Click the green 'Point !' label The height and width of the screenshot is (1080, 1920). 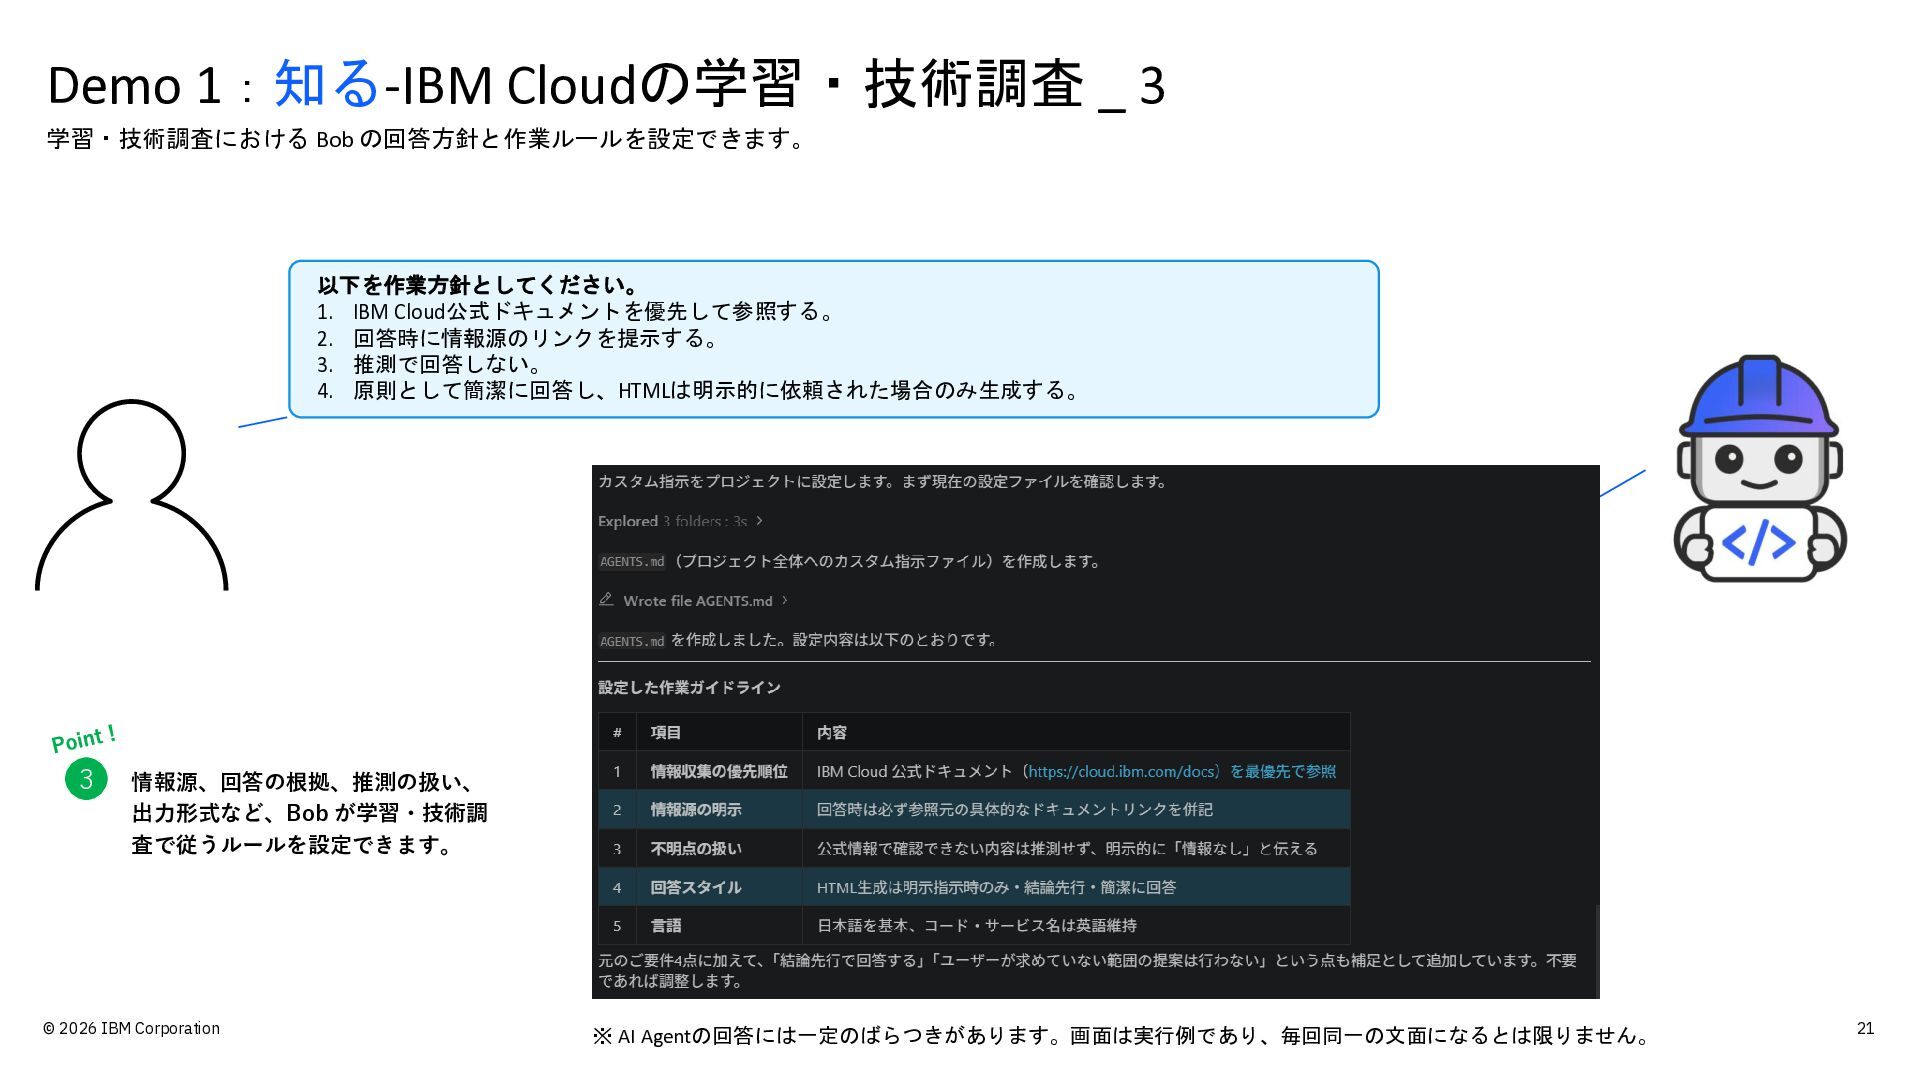pyautogui.click(x=84, y=738)
